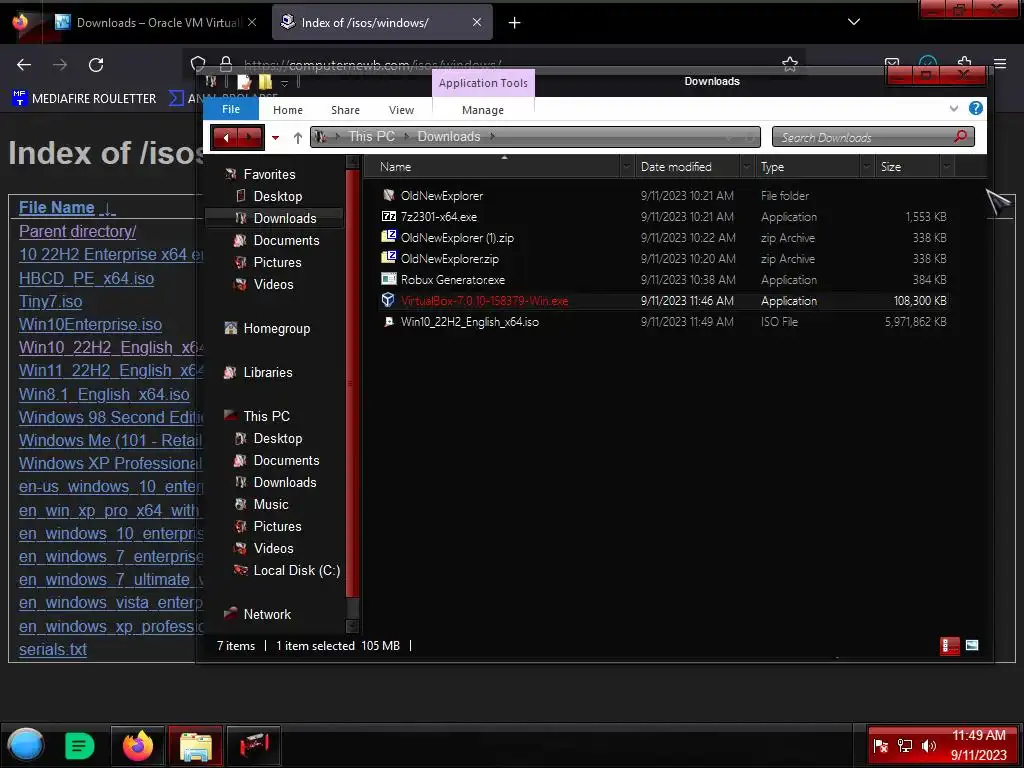Image resolution: width=1024 pixels, height=768 pixels.
Task: Click the Start orb on taskbar
Action: click(26, 744)
